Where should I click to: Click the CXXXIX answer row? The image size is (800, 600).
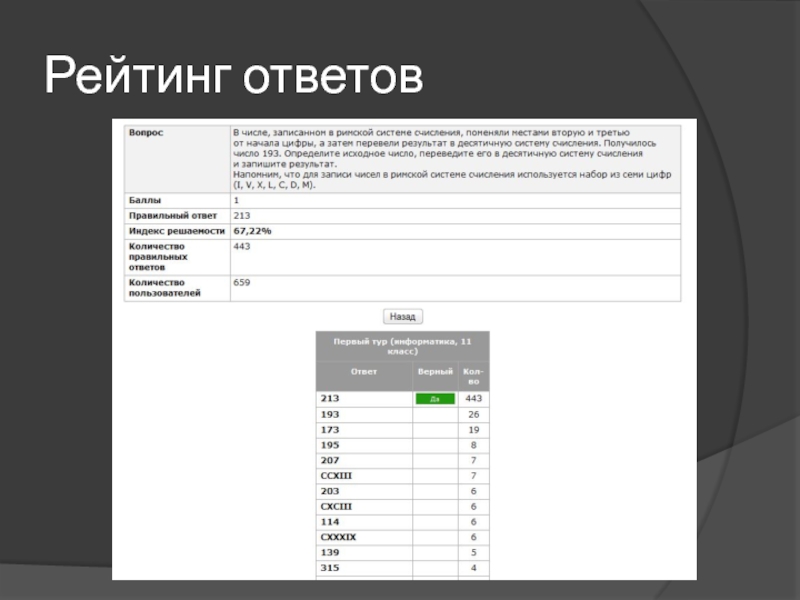(x=338, y=537)
